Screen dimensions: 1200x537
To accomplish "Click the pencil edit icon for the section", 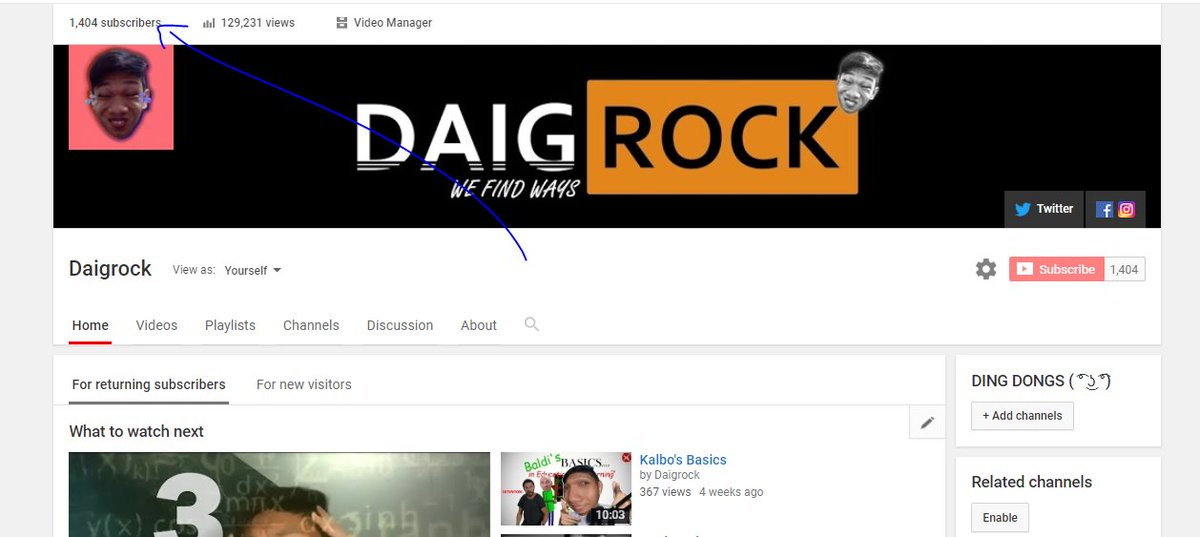I will [x=927, y=423].
